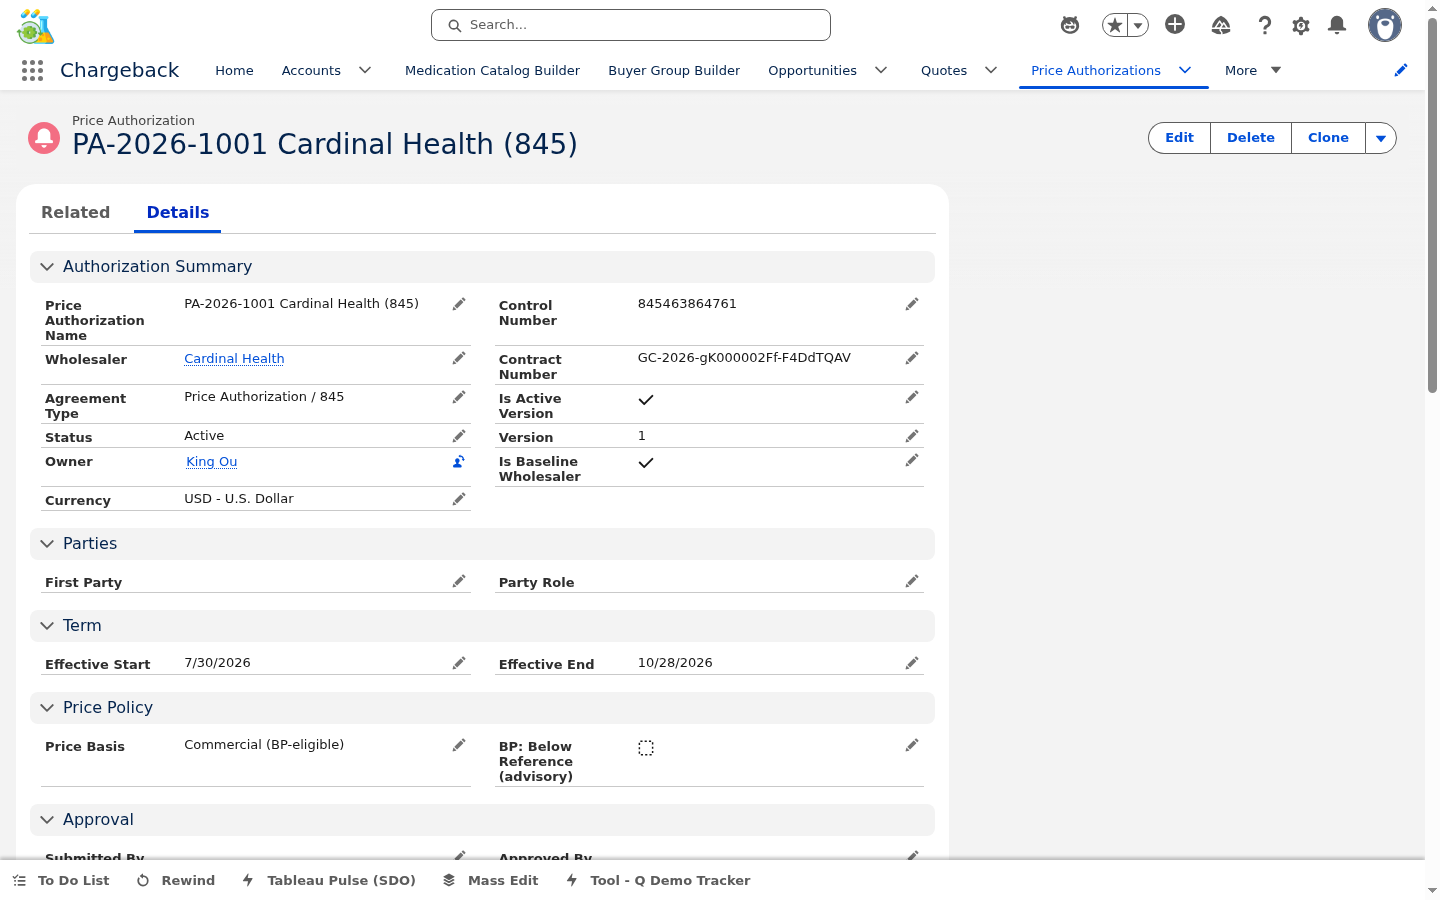
Task: Open the Favorites list dropdown arrow
Action: pos(1138,25)
